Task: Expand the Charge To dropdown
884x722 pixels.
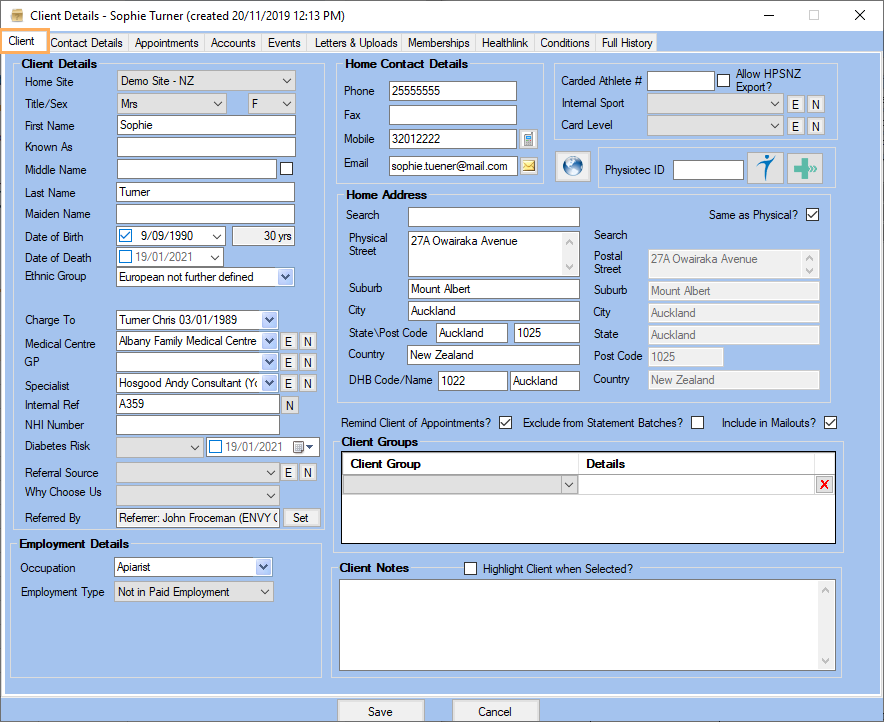Action: [269, 320]
